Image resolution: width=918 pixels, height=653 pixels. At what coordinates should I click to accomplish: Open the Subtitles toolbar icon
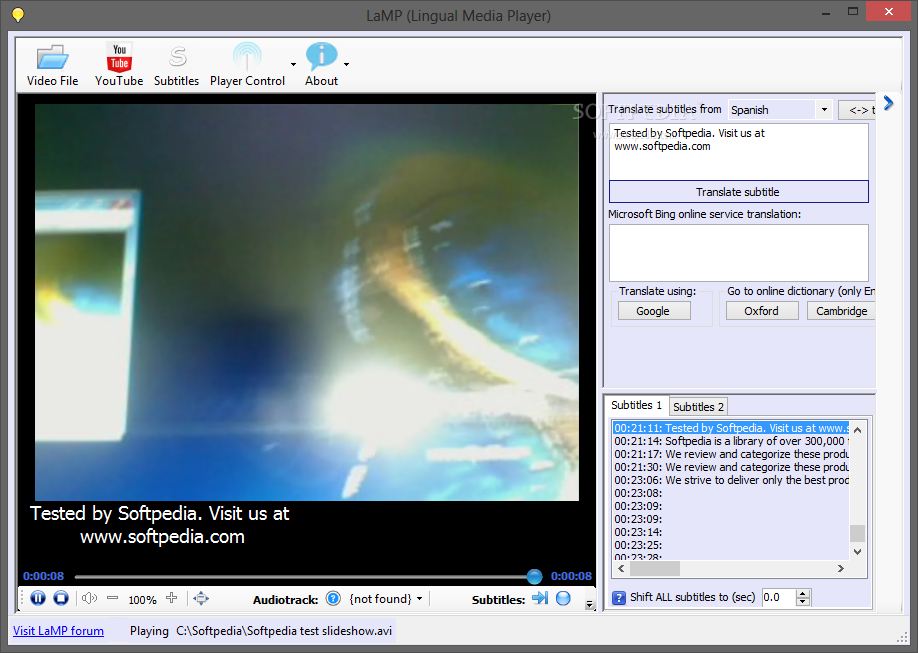(177, 57)
